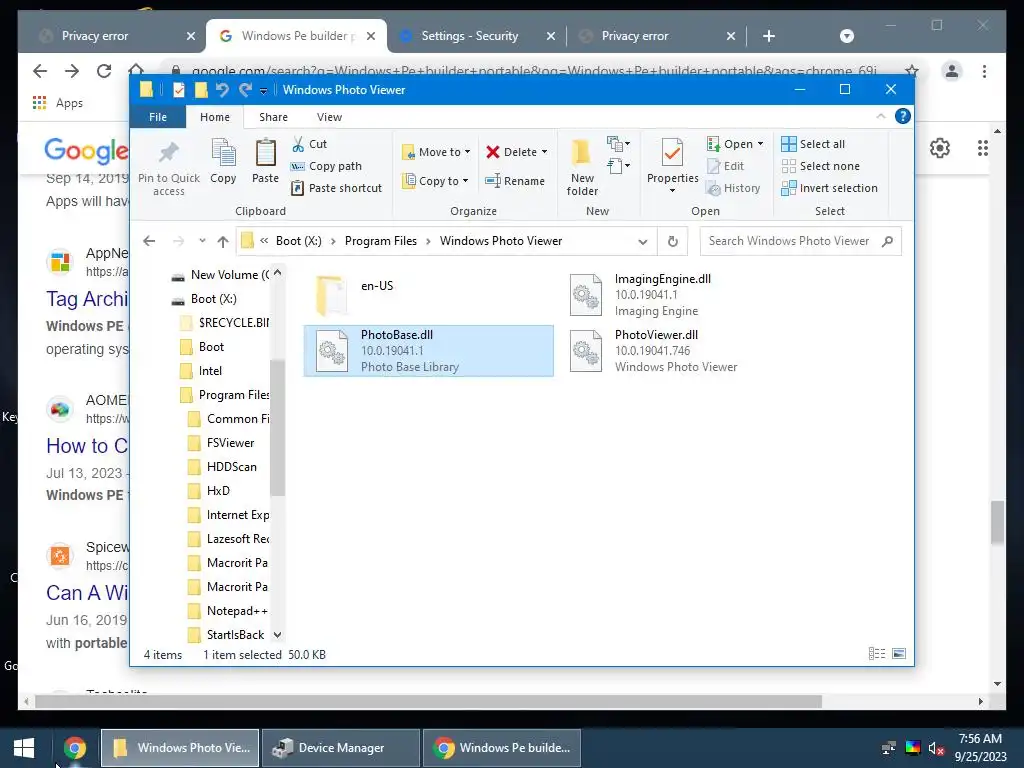1024x768 pixels.
Task: Click muted volume tray icon
Action: (x=936, y=748)
